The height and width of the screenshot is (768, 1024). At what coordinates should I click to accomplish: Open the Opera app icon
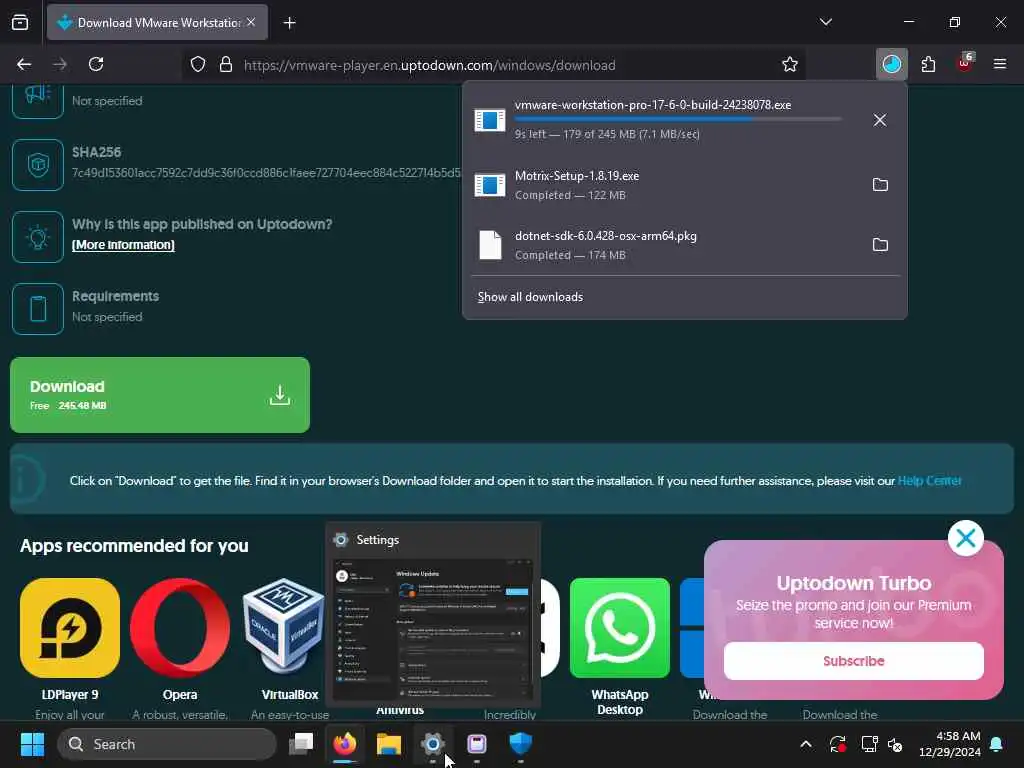pyautogui.click(x=180, y=628)
